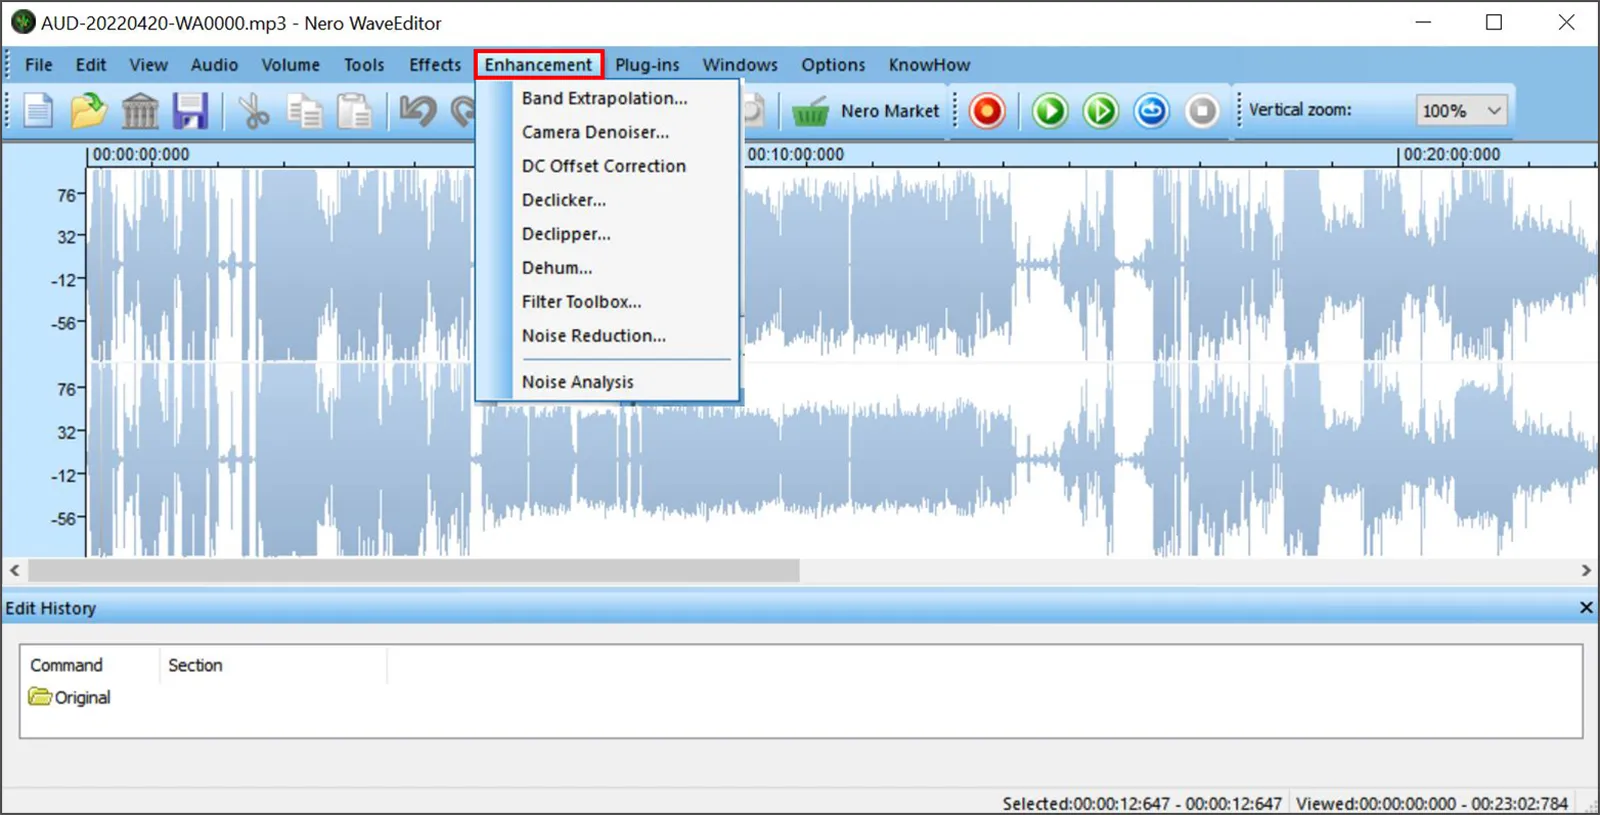Choose Noise Reduction from the menu
The height and width of the screenshot is (815, 1600).
607,336
